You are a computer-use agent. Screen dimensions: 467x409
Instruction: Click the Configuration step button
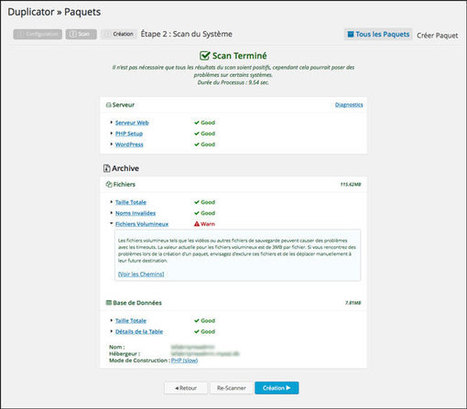pos(38,34)
